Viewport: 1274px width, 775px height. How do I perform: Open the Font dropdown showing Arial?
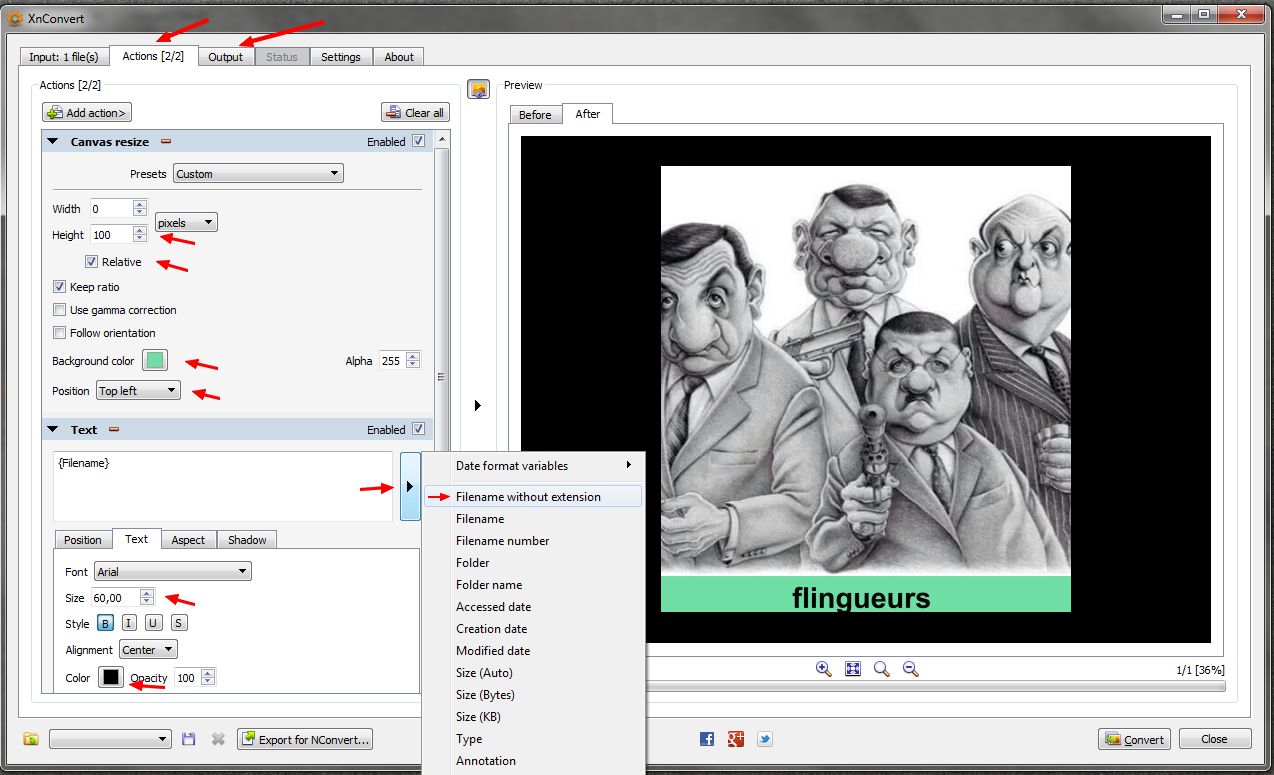[172, 572]
